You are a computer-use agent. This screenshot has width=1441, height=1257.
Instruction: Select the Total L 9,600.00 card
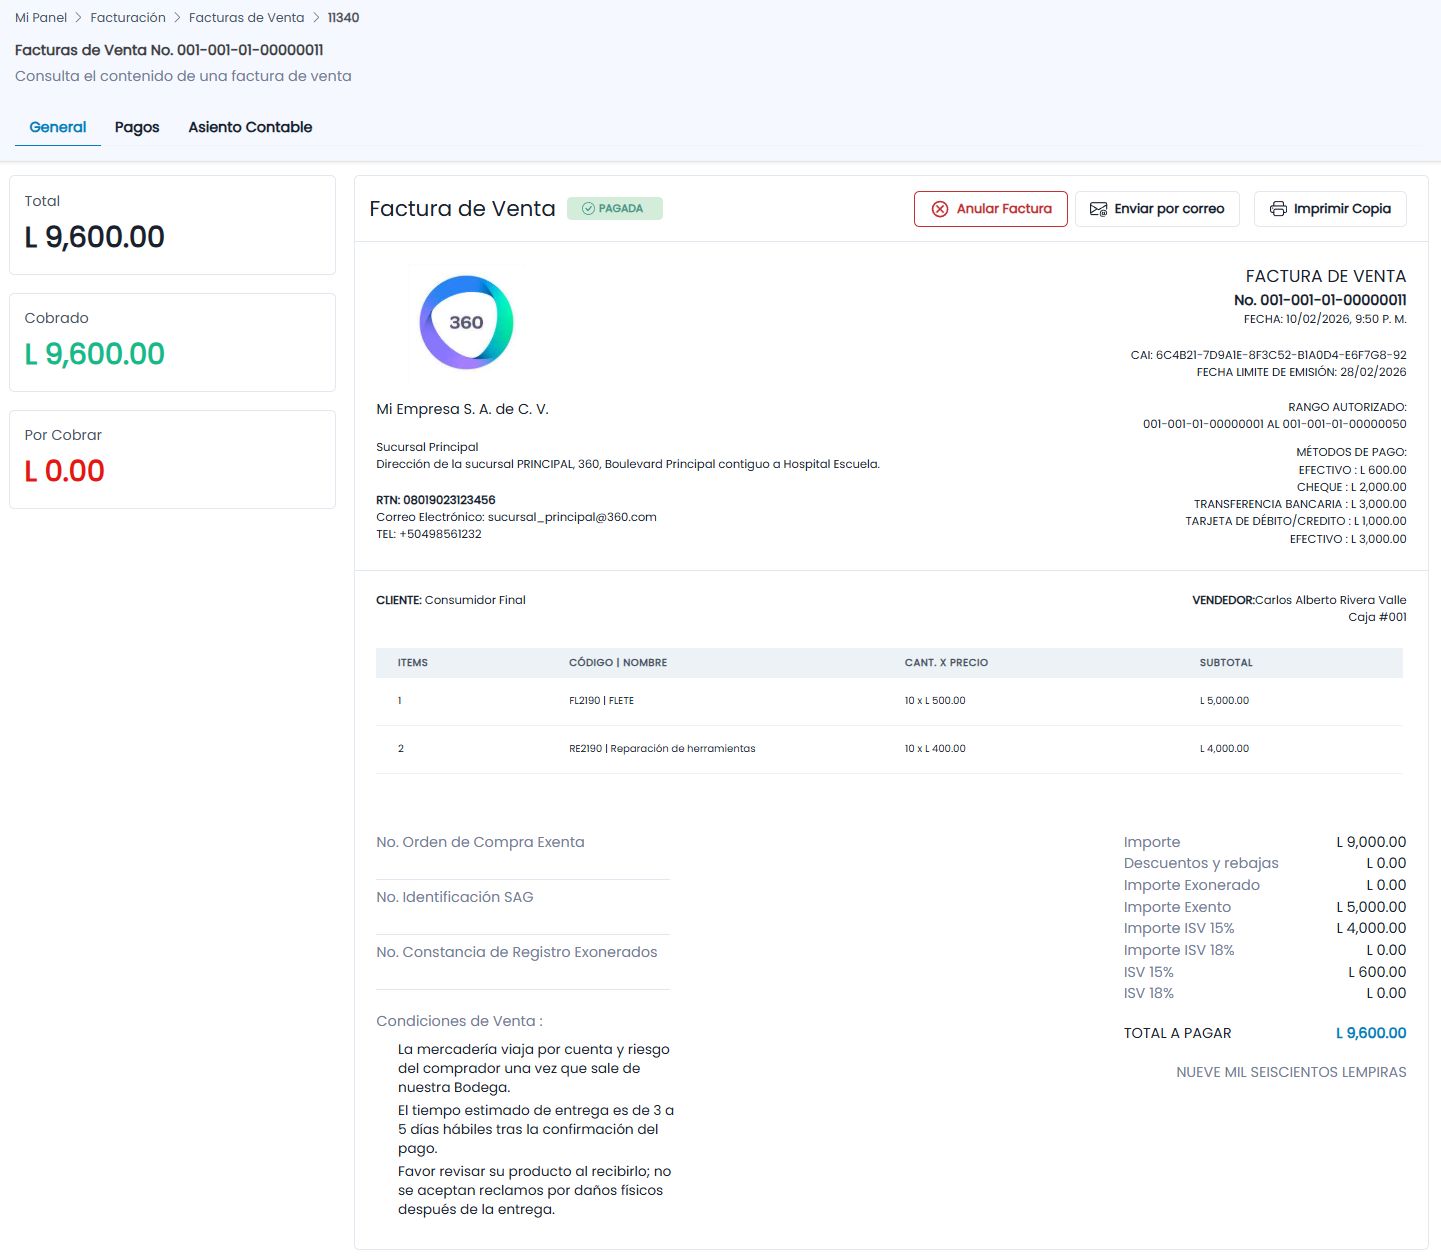click(172, 225)
